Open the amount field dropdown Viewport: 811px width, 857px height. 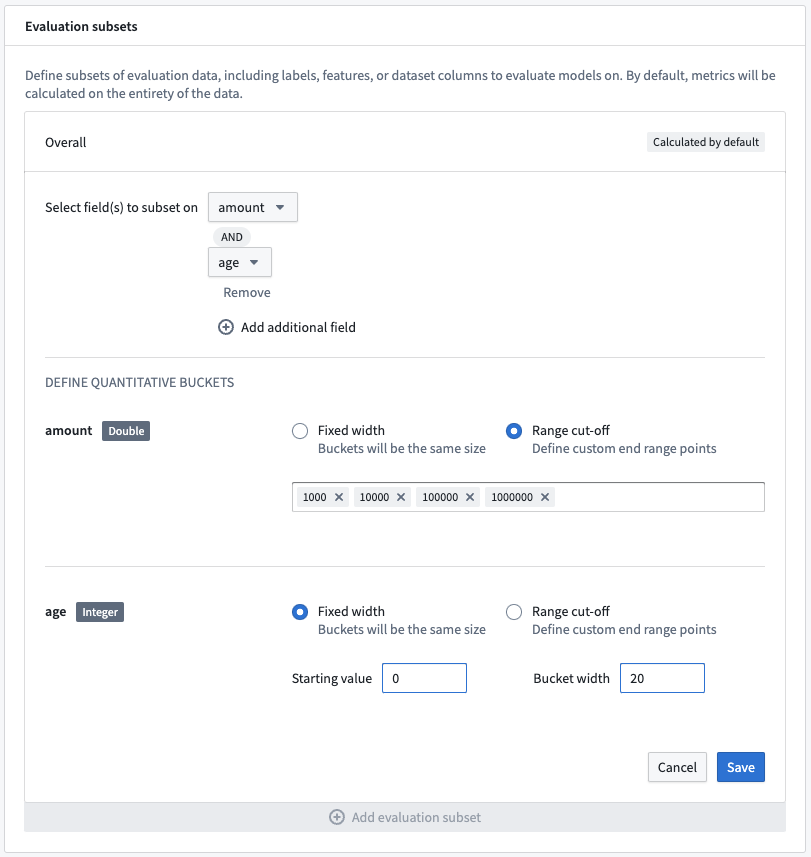pos(252,207)
